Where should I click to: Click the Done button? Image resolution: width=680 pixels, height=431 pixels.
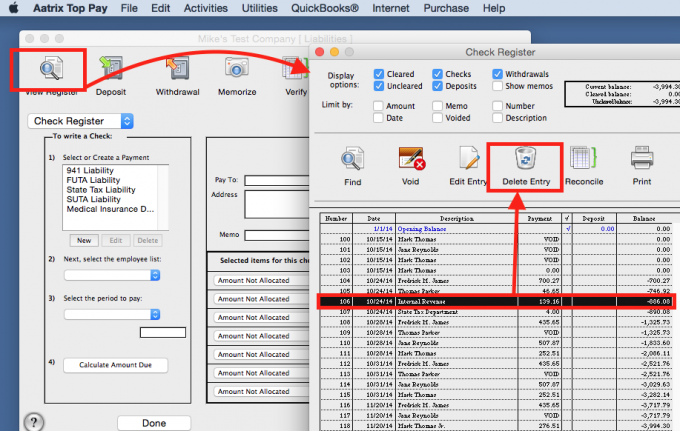pyautogui.click(x=154, y=423)
